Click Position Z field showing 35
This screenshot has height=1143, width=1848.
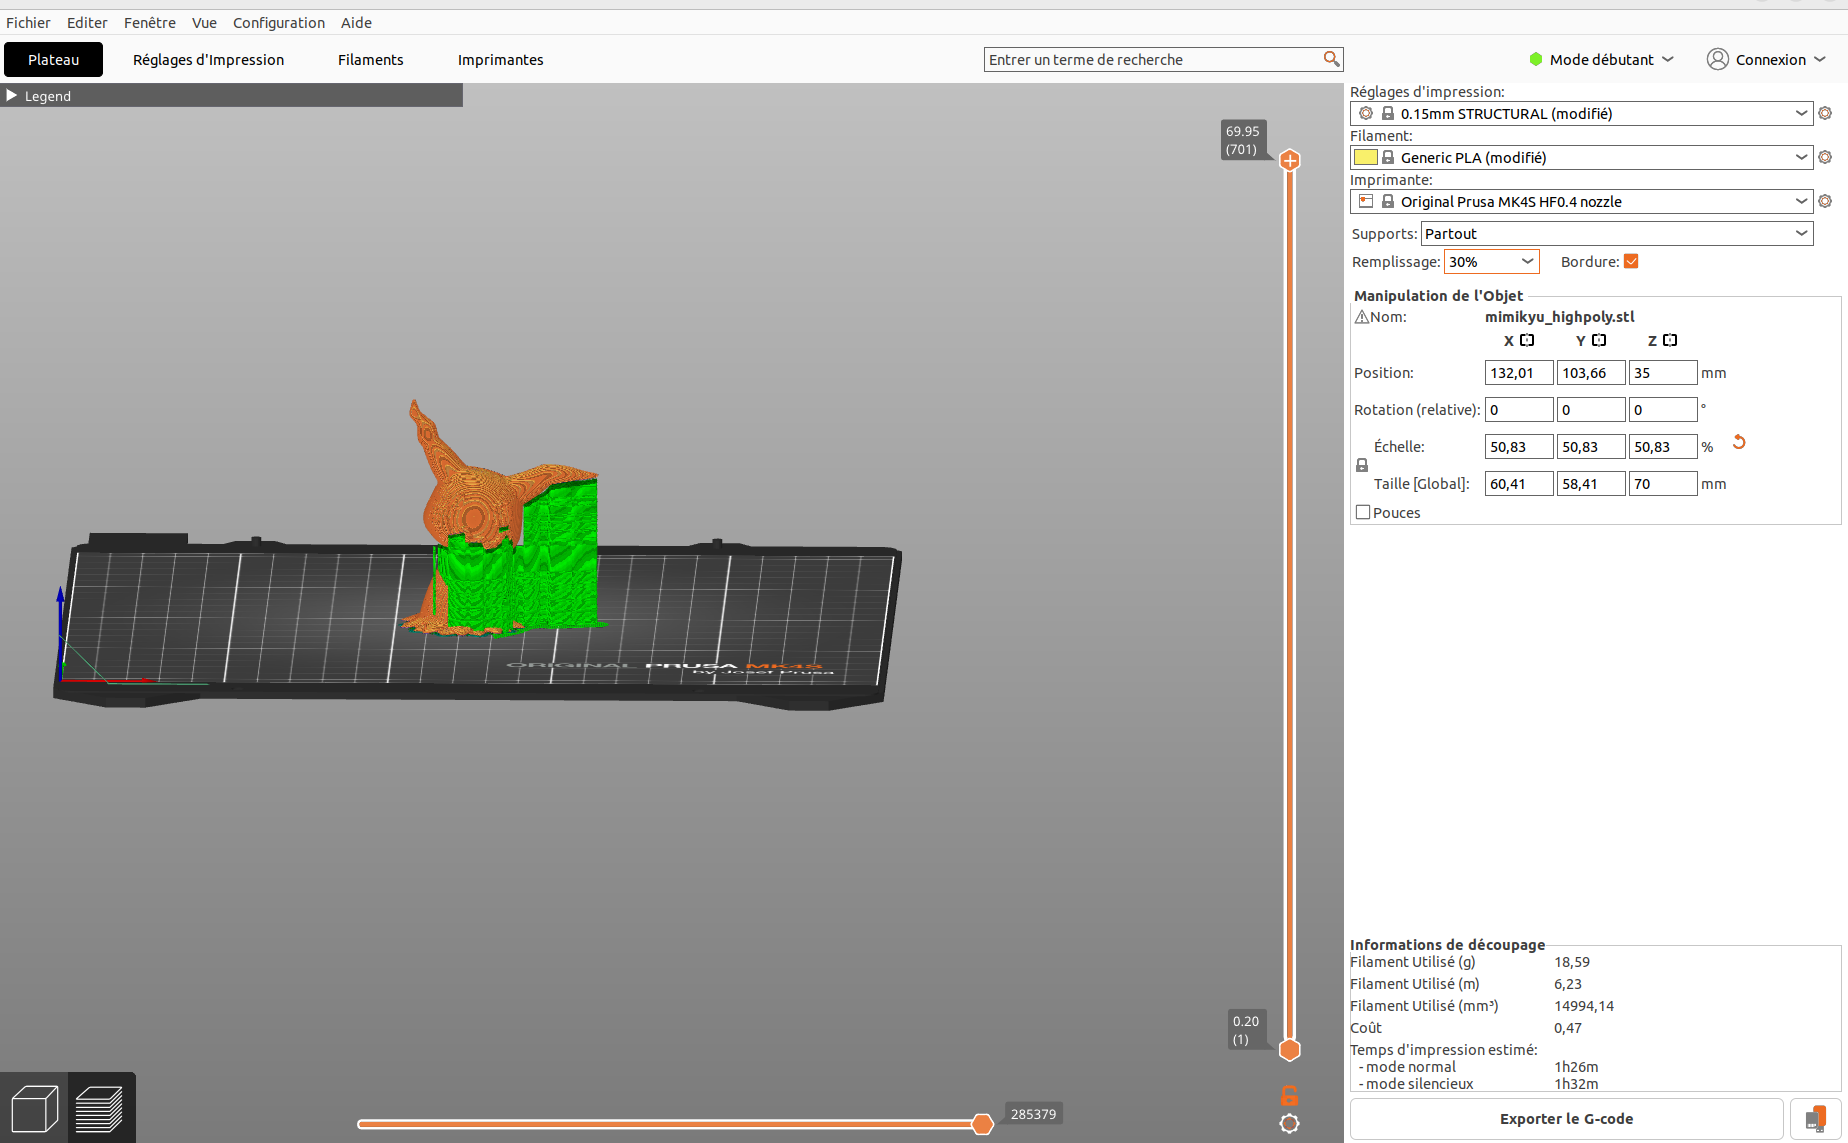click(x=1662, y=372)
